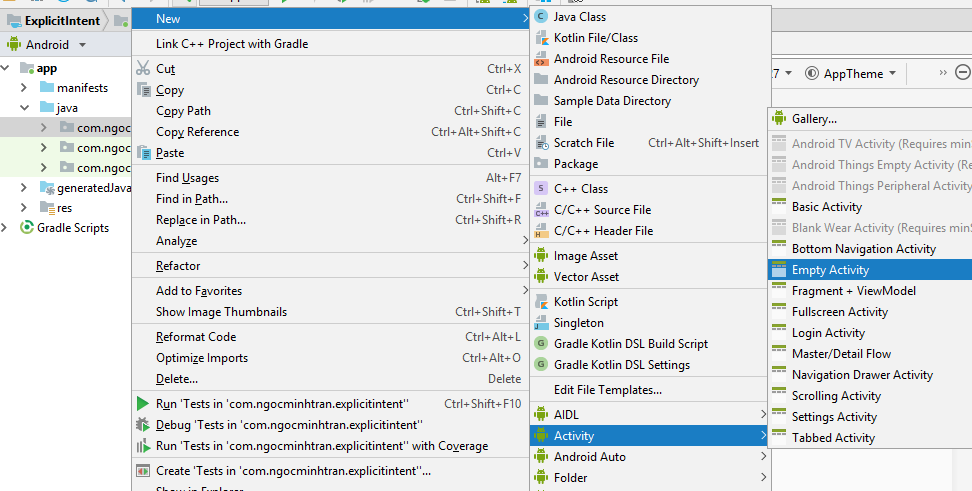Screen dimensions: 972x491
Task: Click the scissors Cut icon
Action: 143,68
